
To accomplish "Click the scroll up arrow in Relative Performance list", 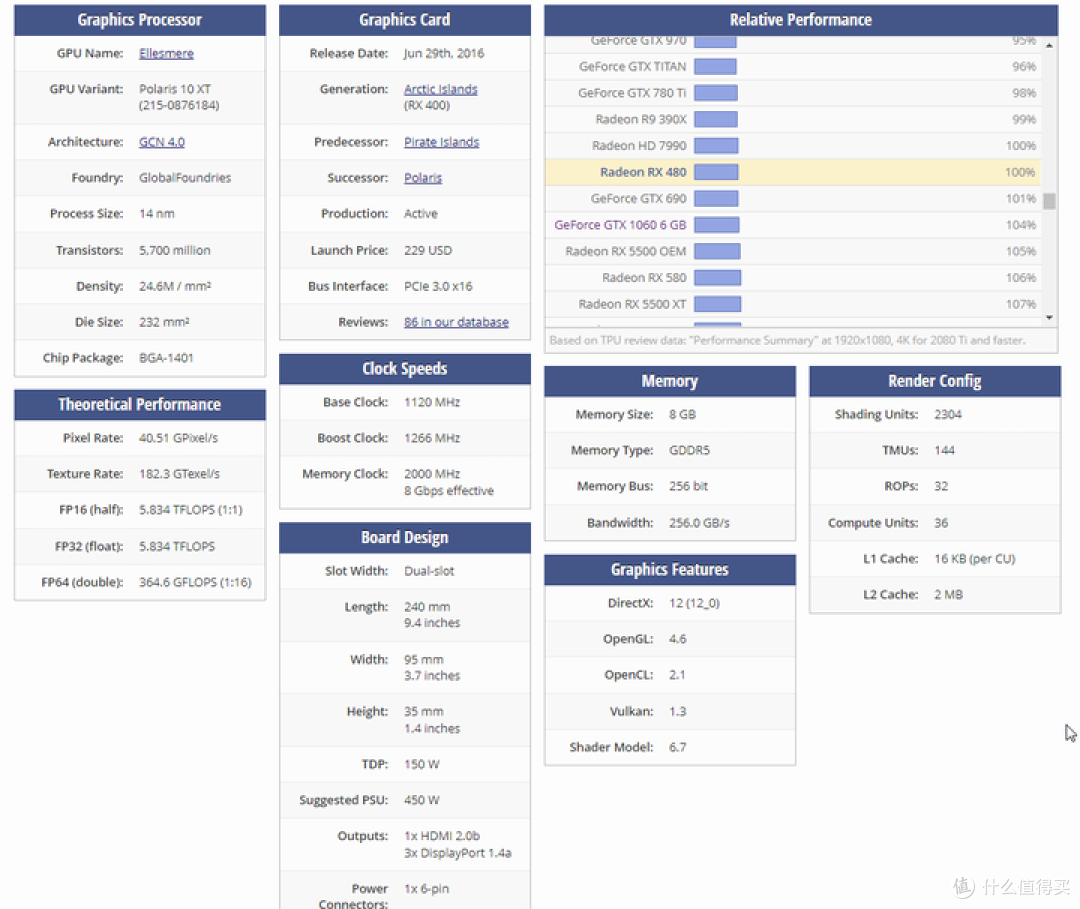I will click(1049, 45).
